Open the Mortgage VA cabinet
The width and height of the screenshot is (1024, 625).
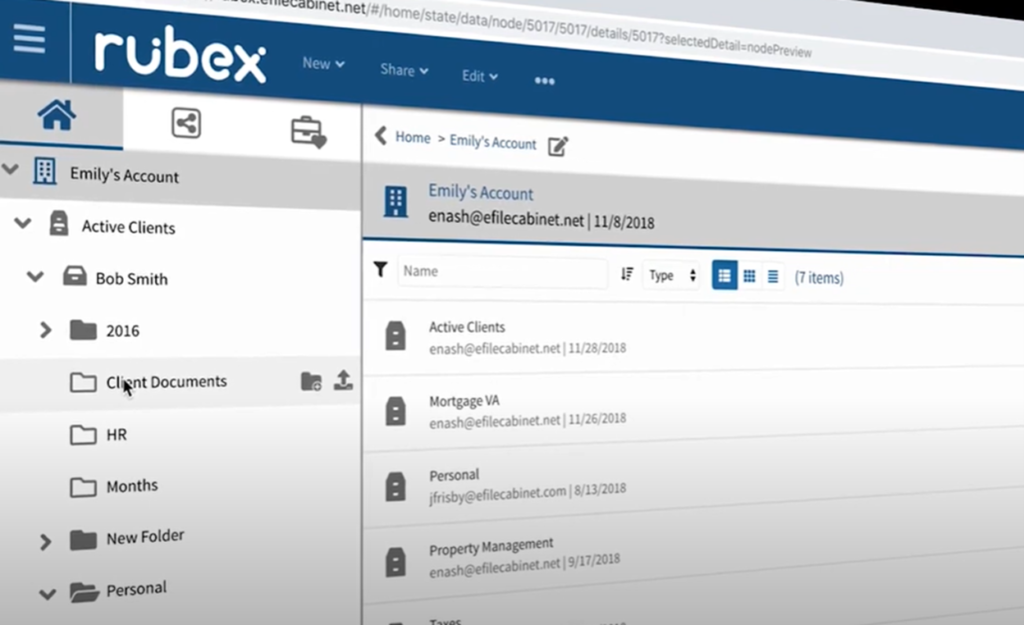464,401
